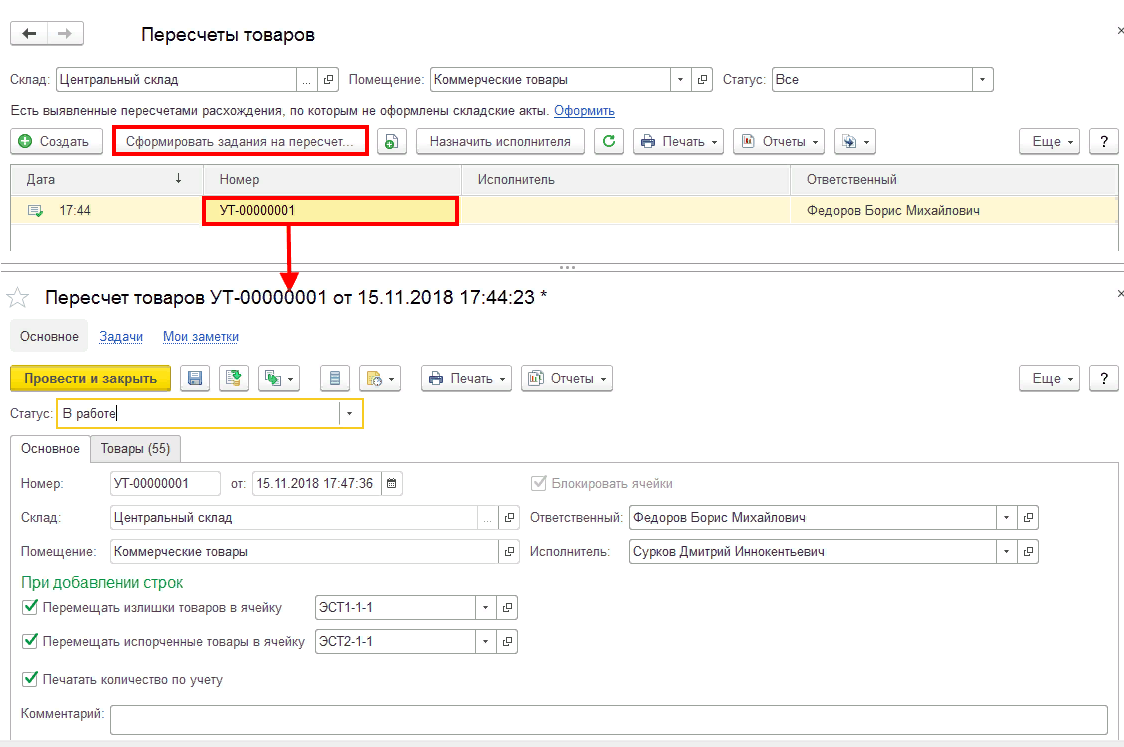Image resolution: width=1124 pixels, height=747 pixels.
Task: Click 'Провести и закрыть' button
Action: click(90, 379)
